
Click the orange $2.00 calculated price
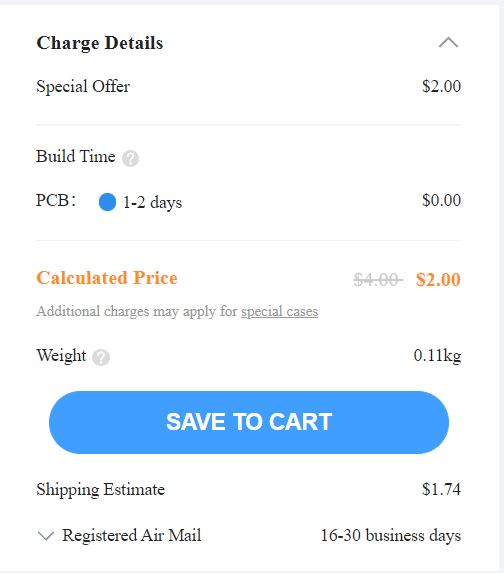(x=438, y=280)
